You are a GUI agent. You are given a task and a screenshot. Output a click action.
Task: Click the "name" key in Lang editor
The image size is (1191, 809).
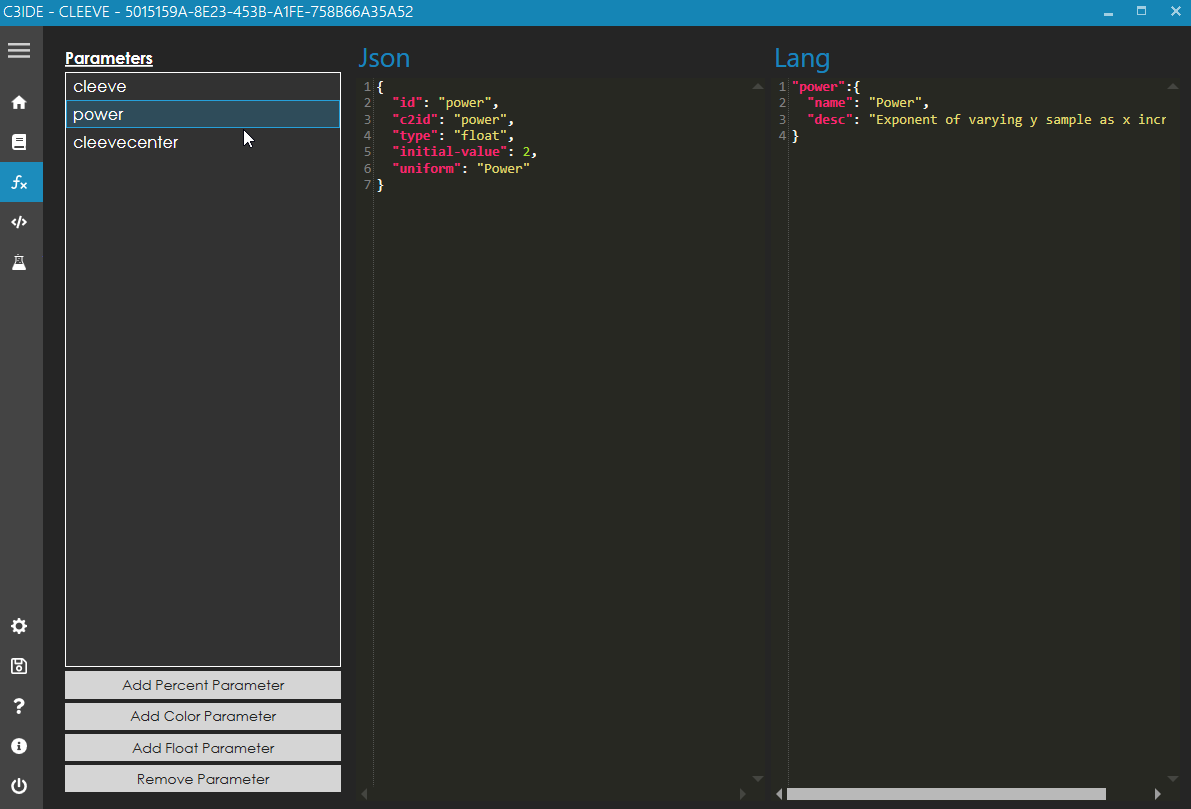(830, 103)
